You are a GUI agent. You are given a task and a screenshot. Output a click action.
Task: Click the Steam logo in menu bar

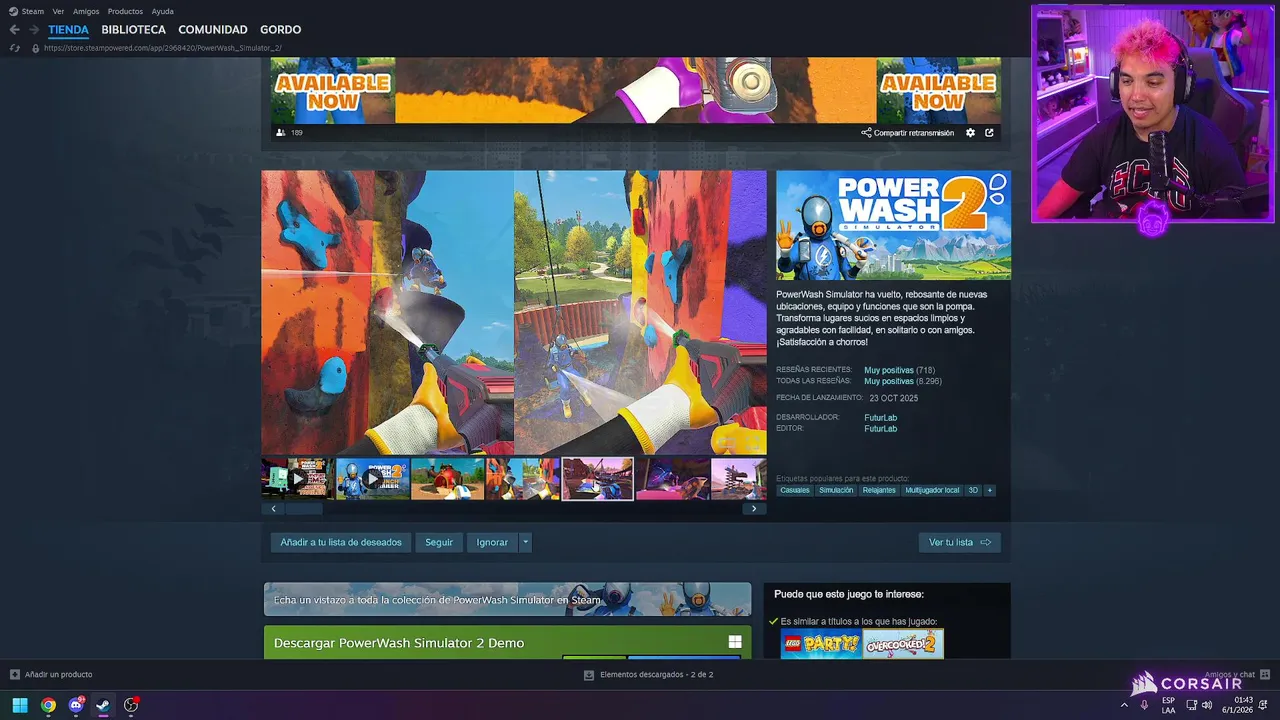[13, 11]
